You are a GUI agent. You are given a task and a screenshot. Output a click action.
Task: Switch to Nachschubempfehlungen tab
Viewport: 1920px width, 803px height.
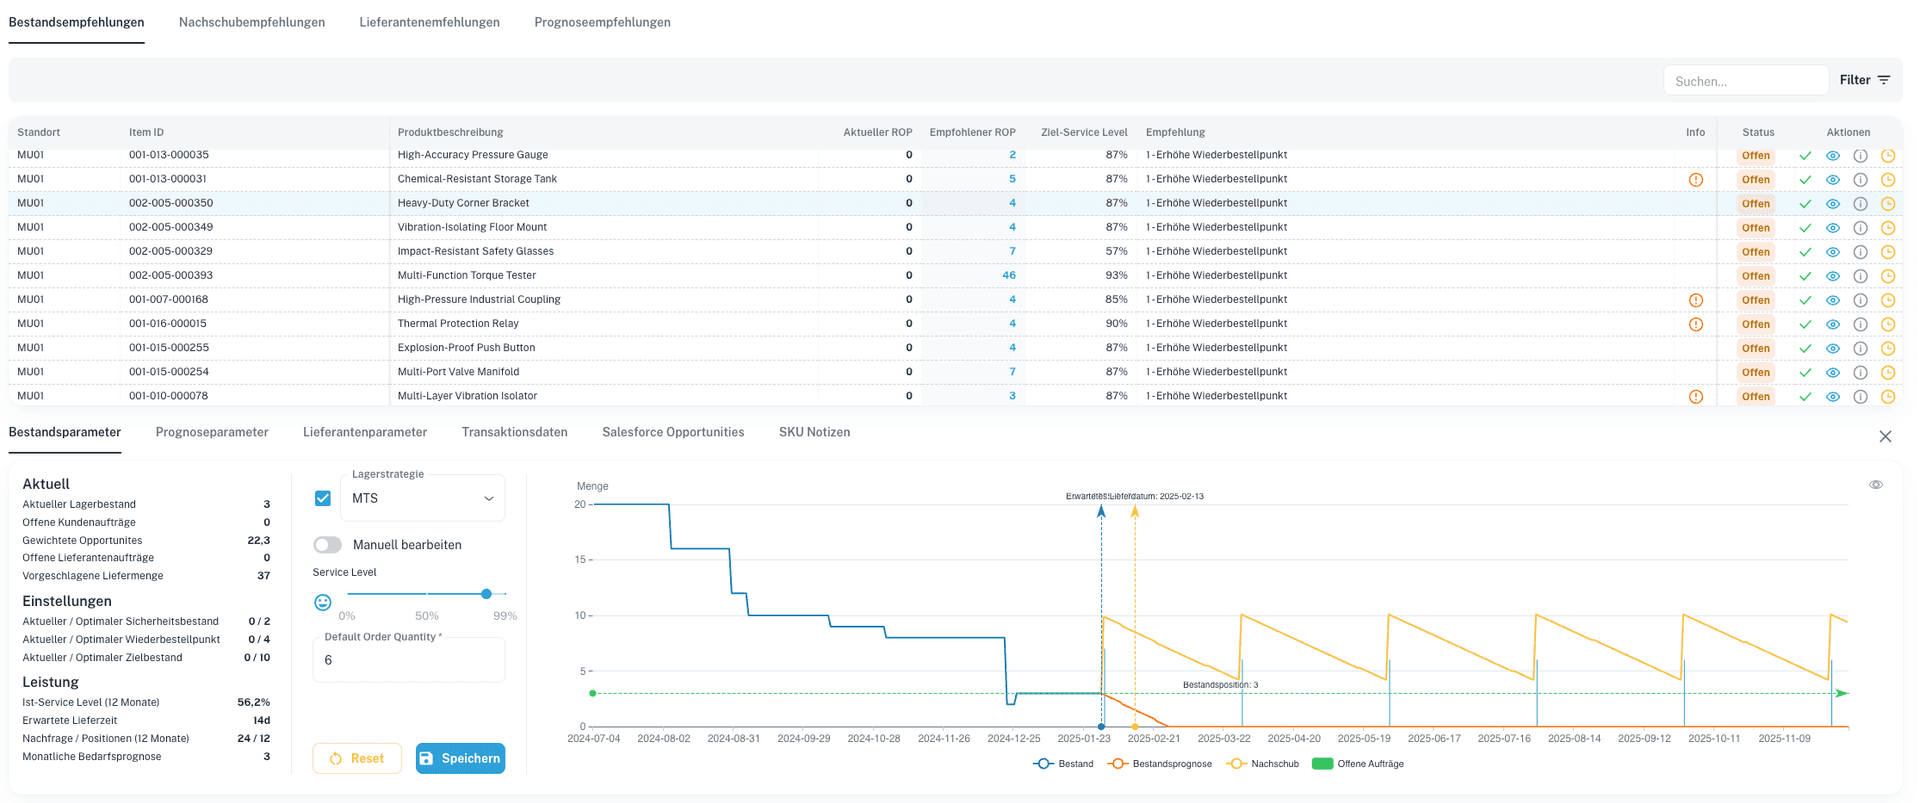251,22
